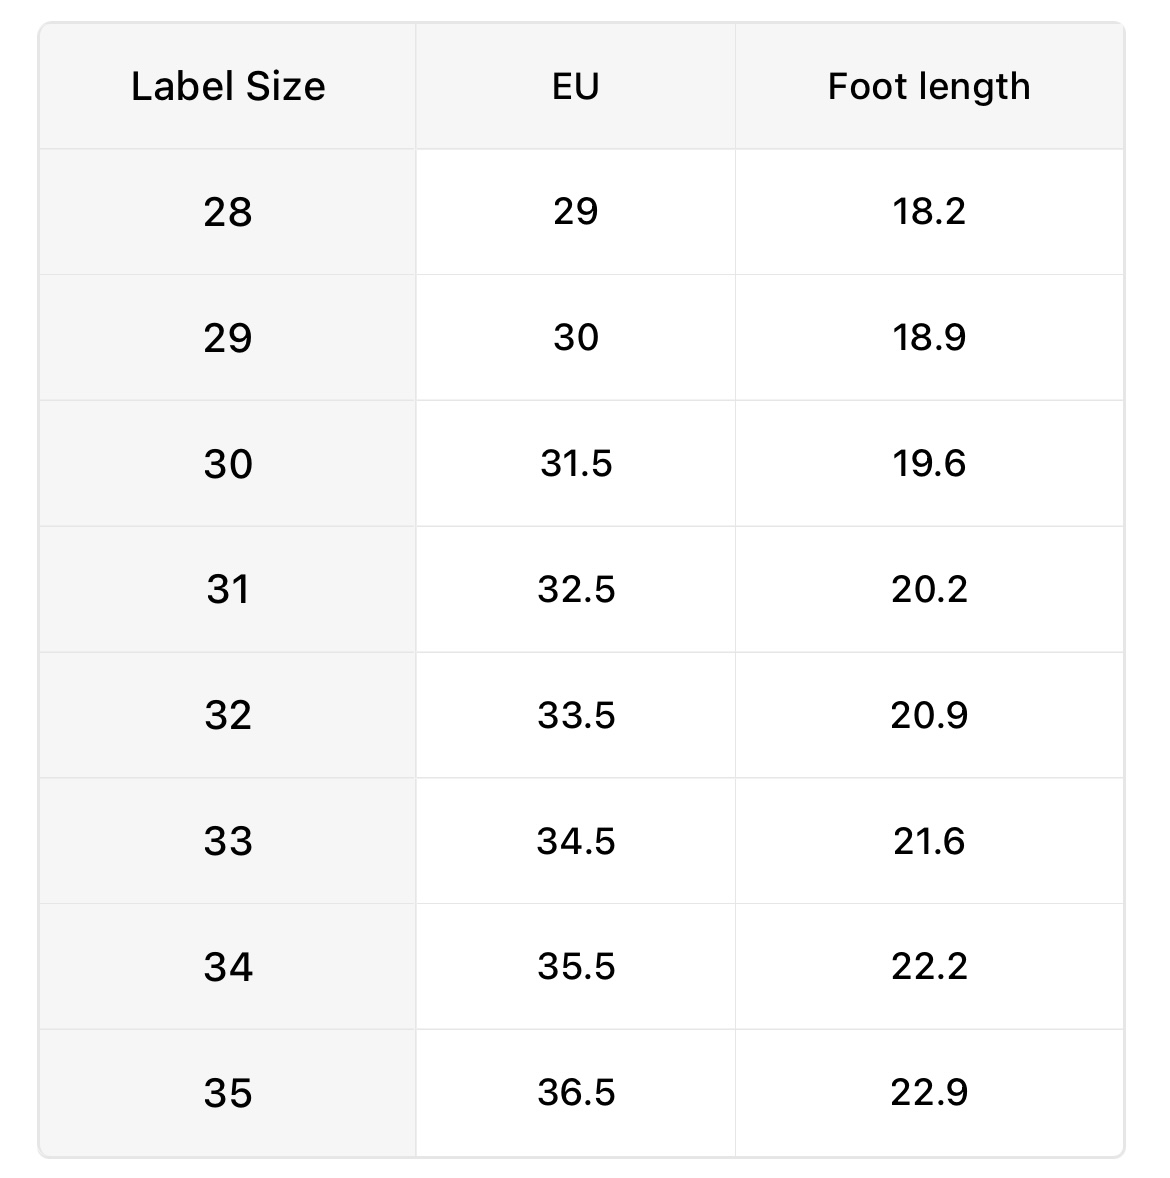Select label size 31 cell

(x=228, y=590)
